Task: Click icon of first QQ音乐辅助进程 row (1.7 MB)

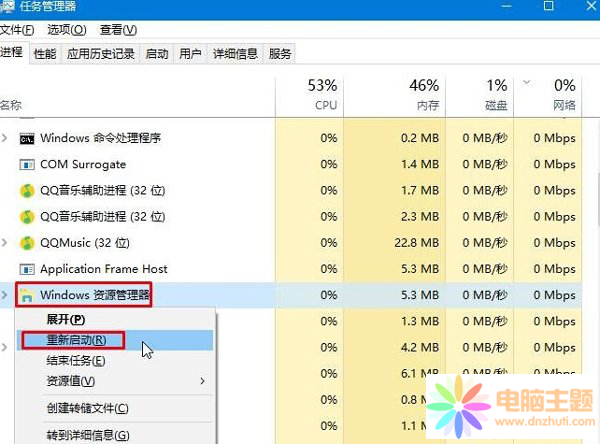Action: tap(27, 191)
